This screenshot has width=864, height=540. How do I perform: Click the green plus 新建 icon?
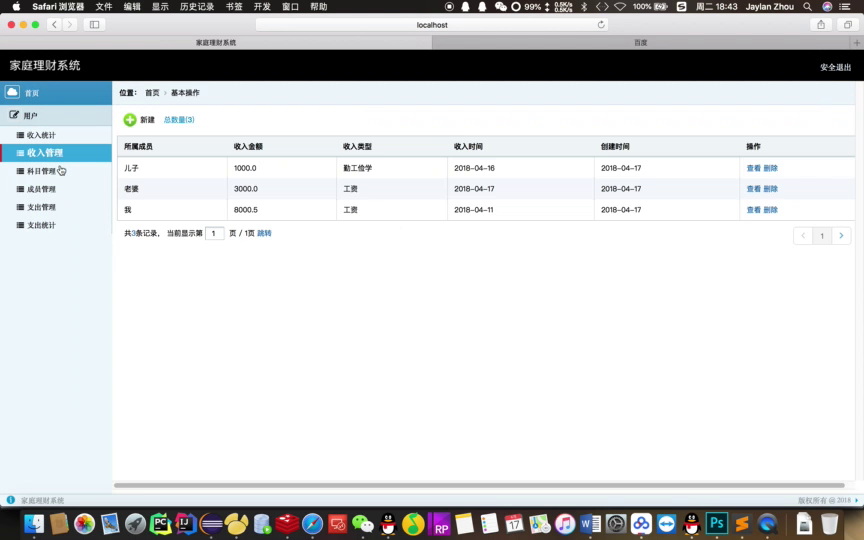130,120
